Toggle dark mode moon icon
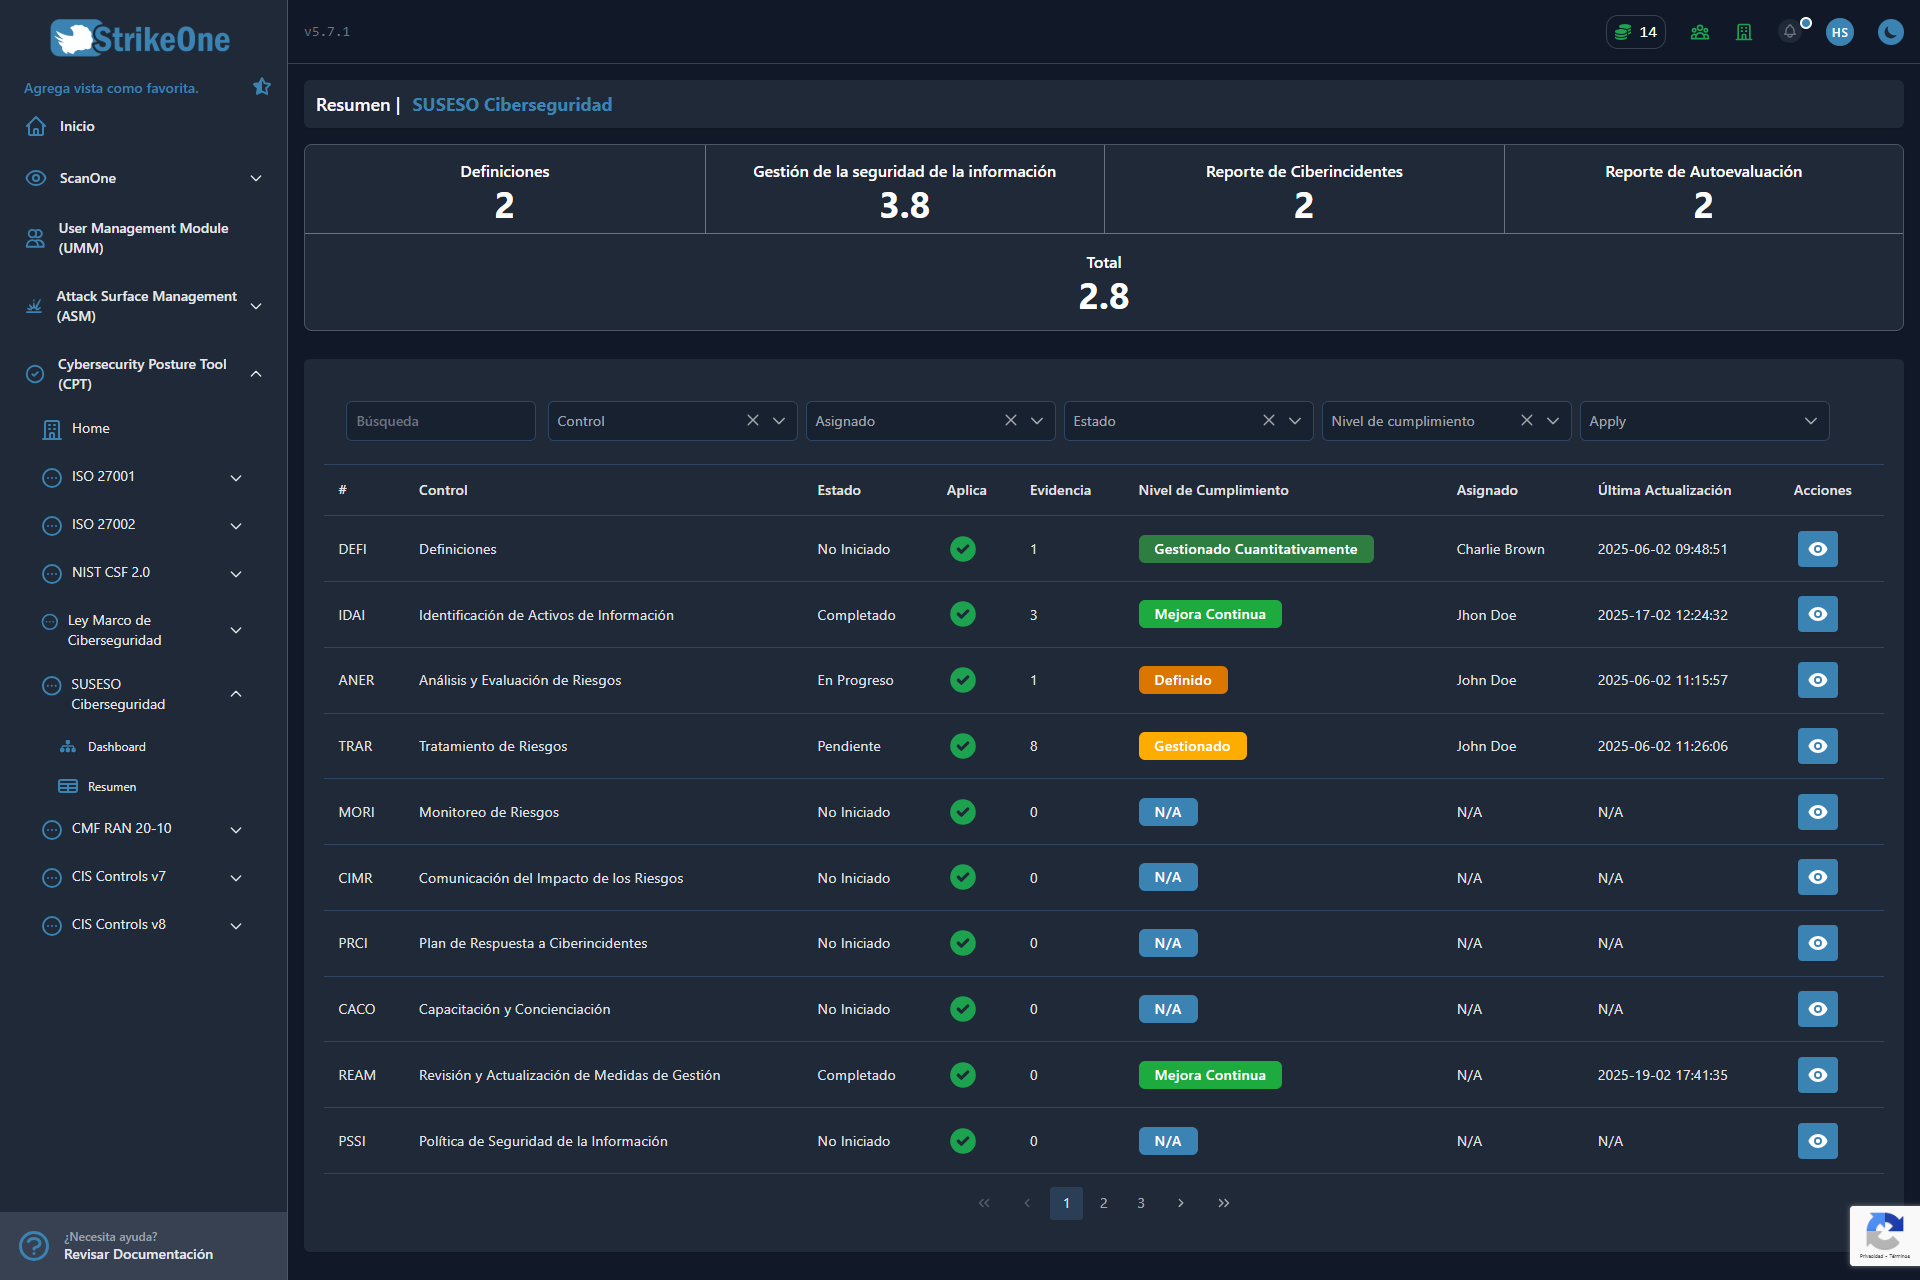 tap(1890, 32)
